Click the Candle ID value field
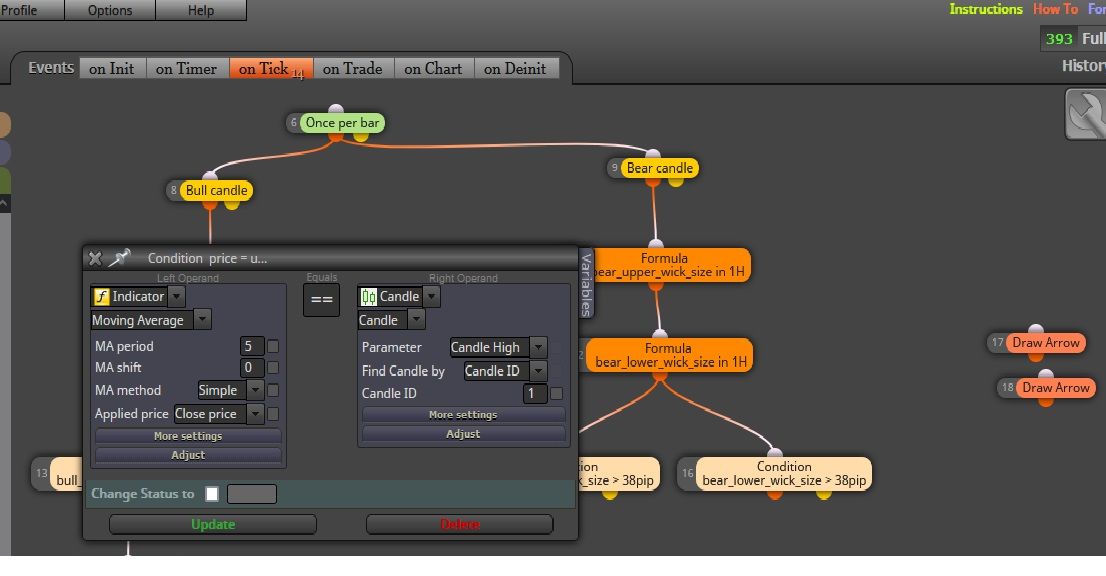The image size is (1106, 576). tap(535, 393)
